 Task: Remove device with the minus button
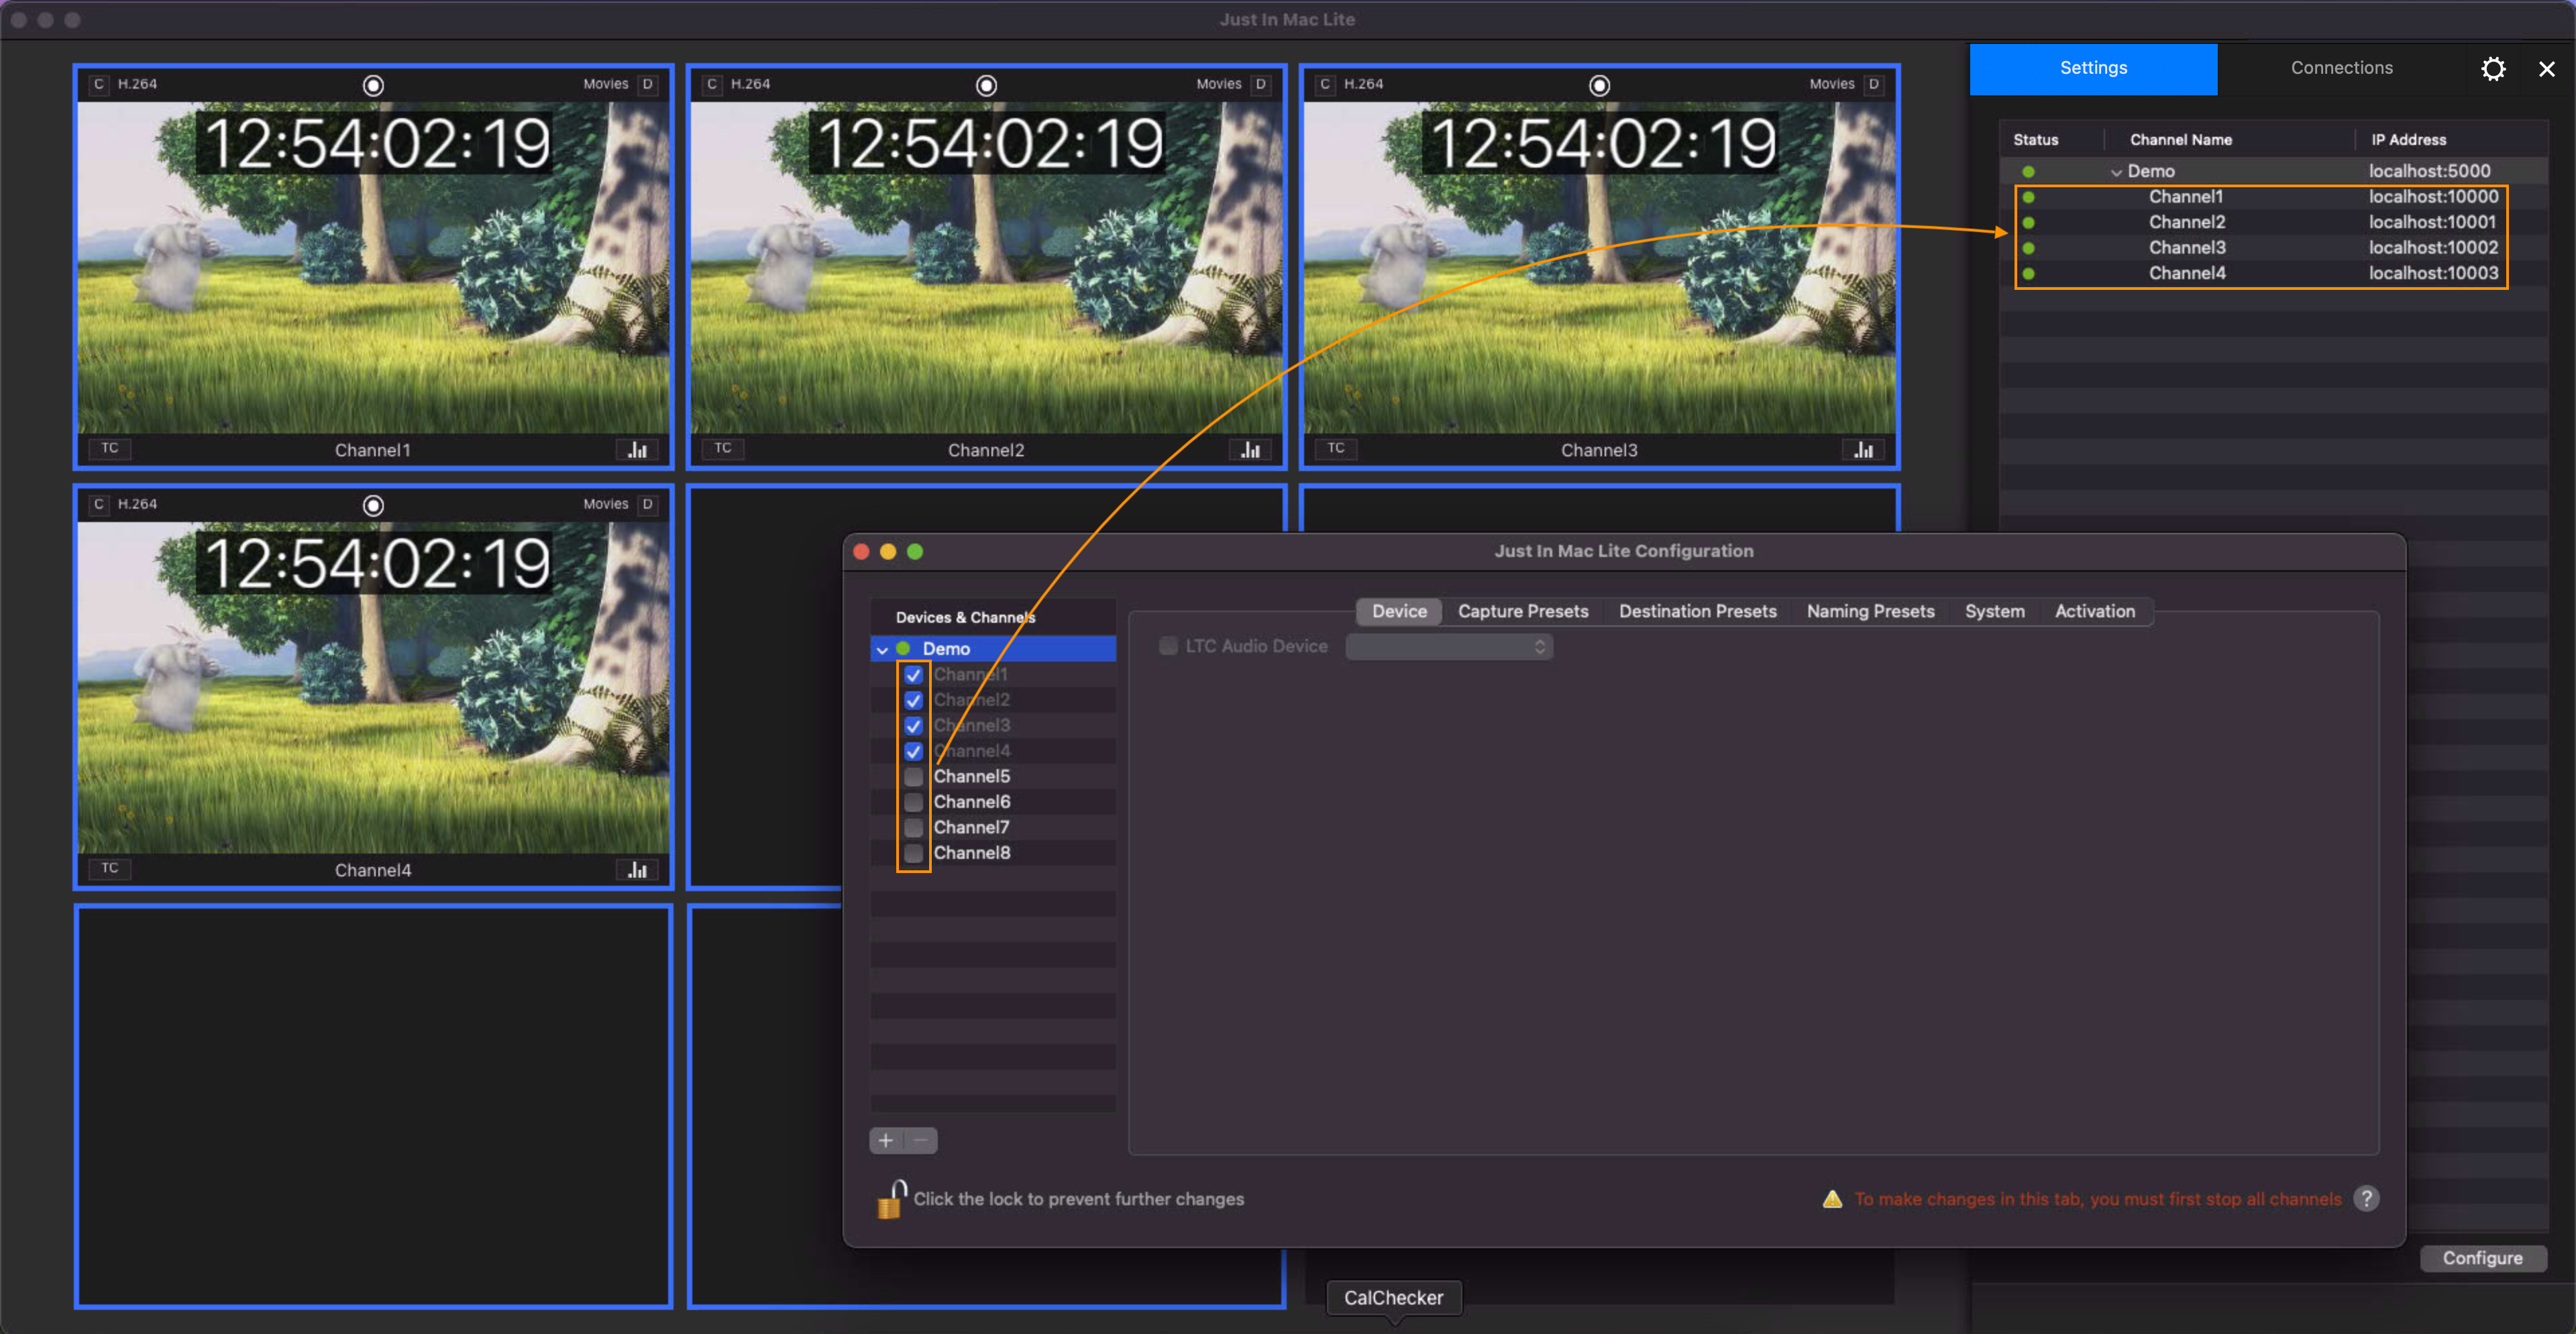click(x=921, y=1140)
